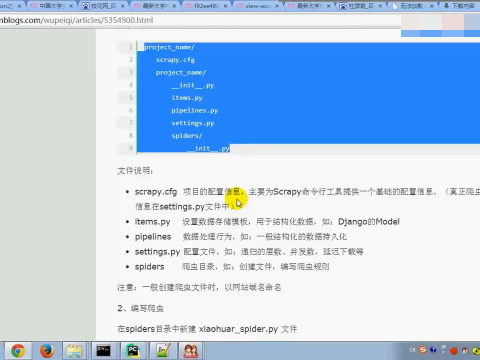The image size is (480, 360).
Task: Open the command prompt taskbar icon
Action: click(x=103, y=351)
